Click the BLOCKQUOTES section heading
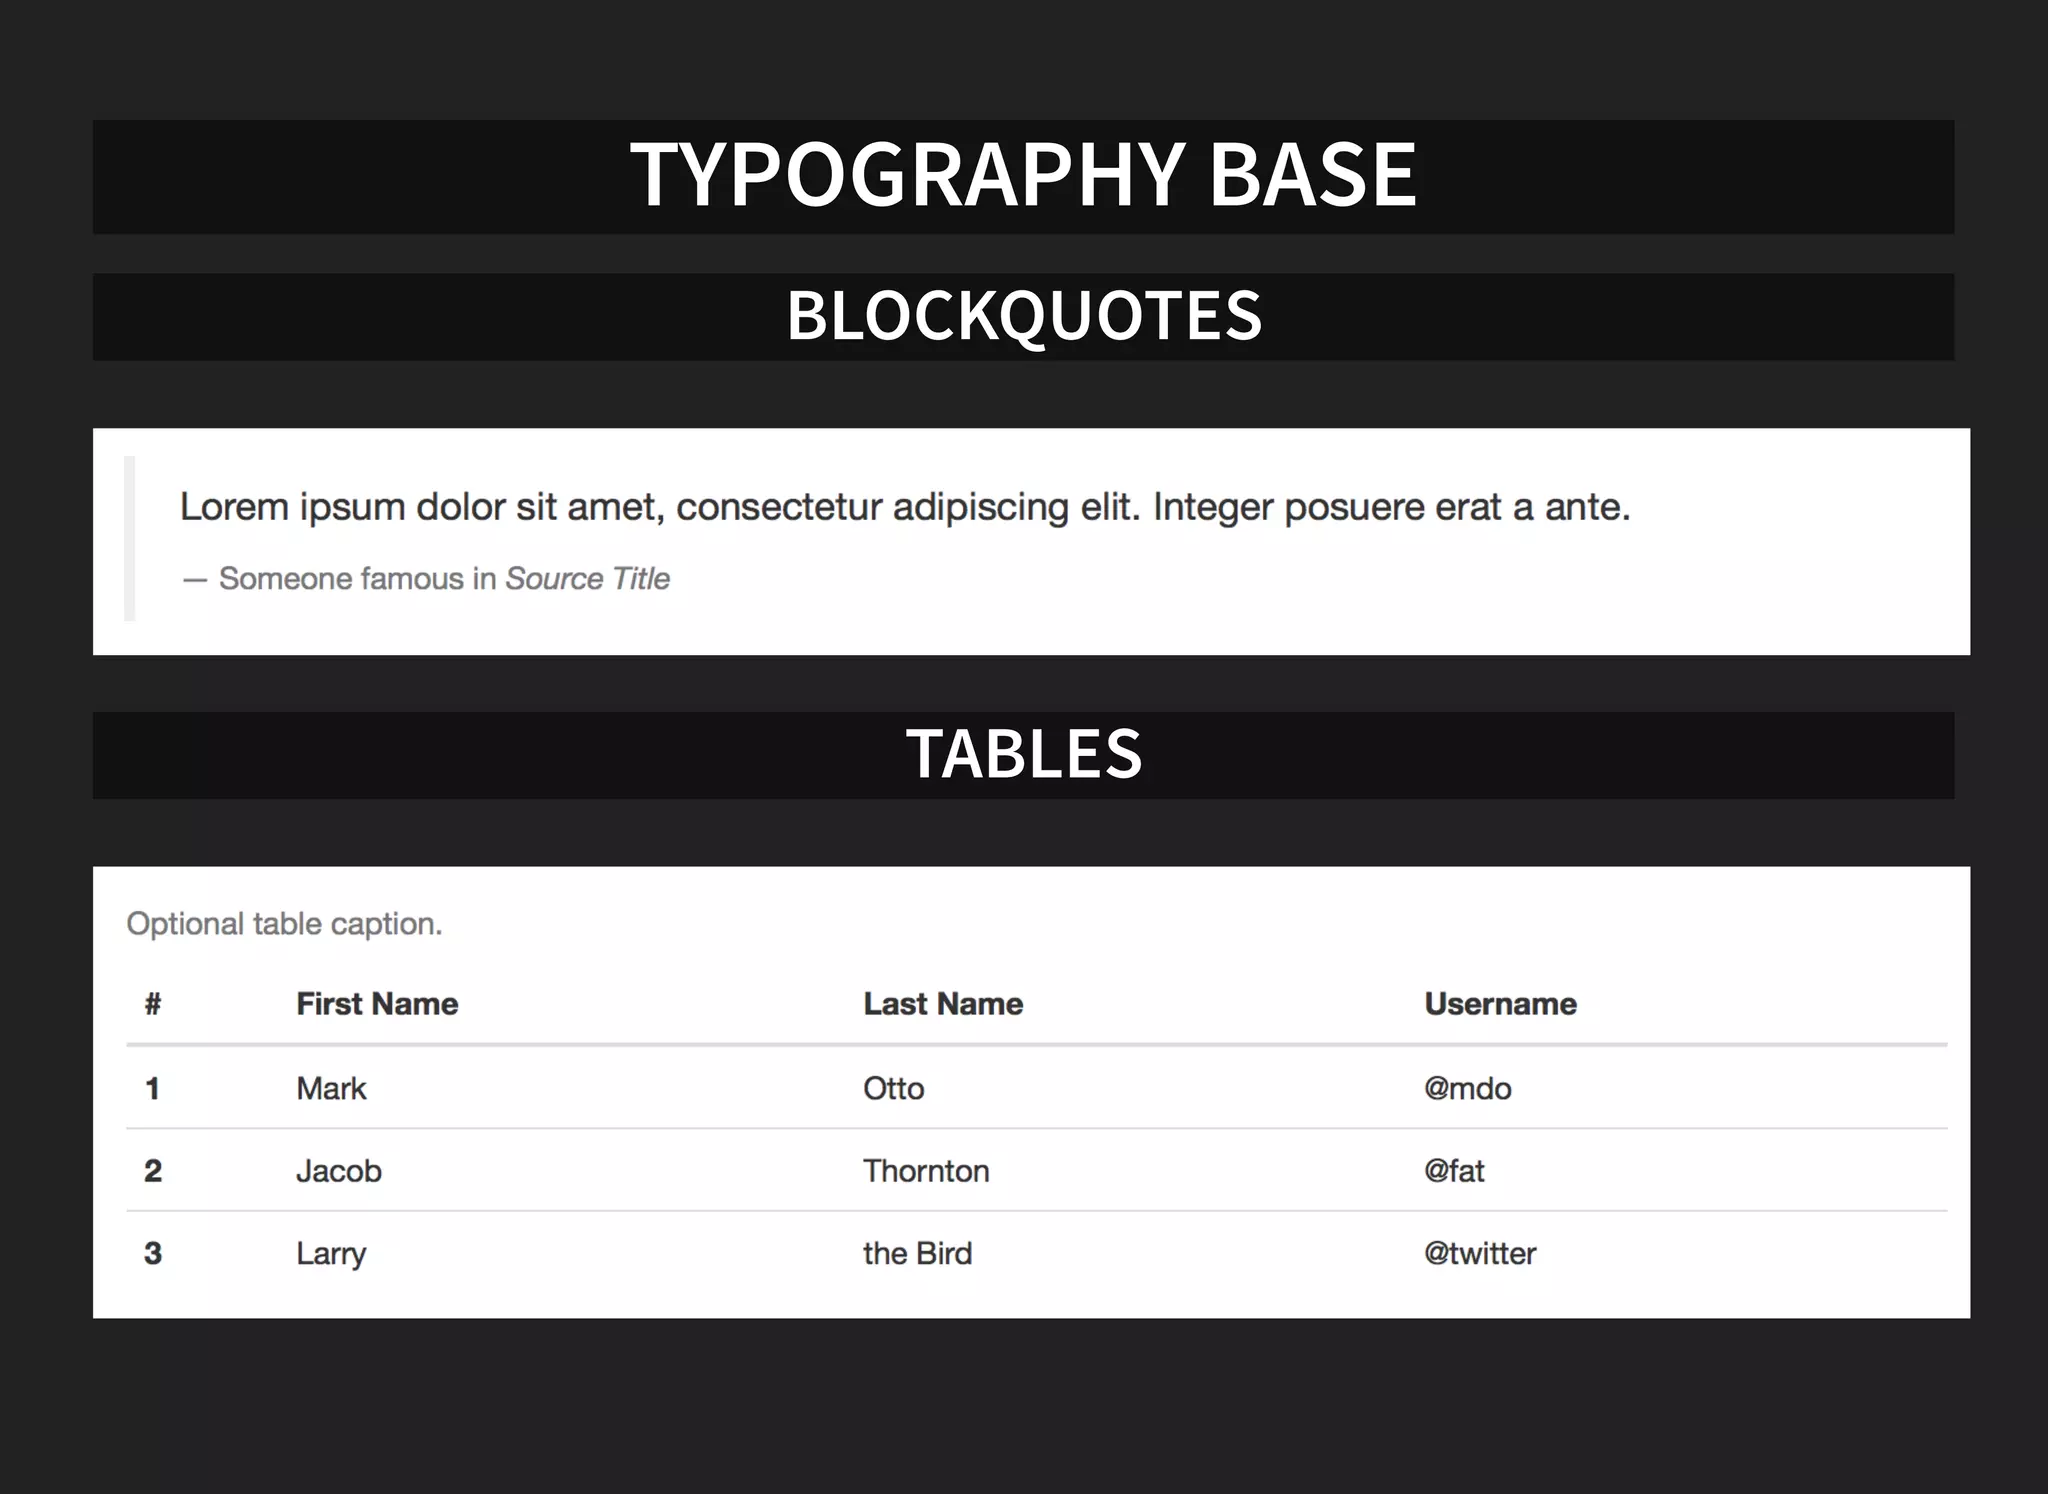 1023,316
